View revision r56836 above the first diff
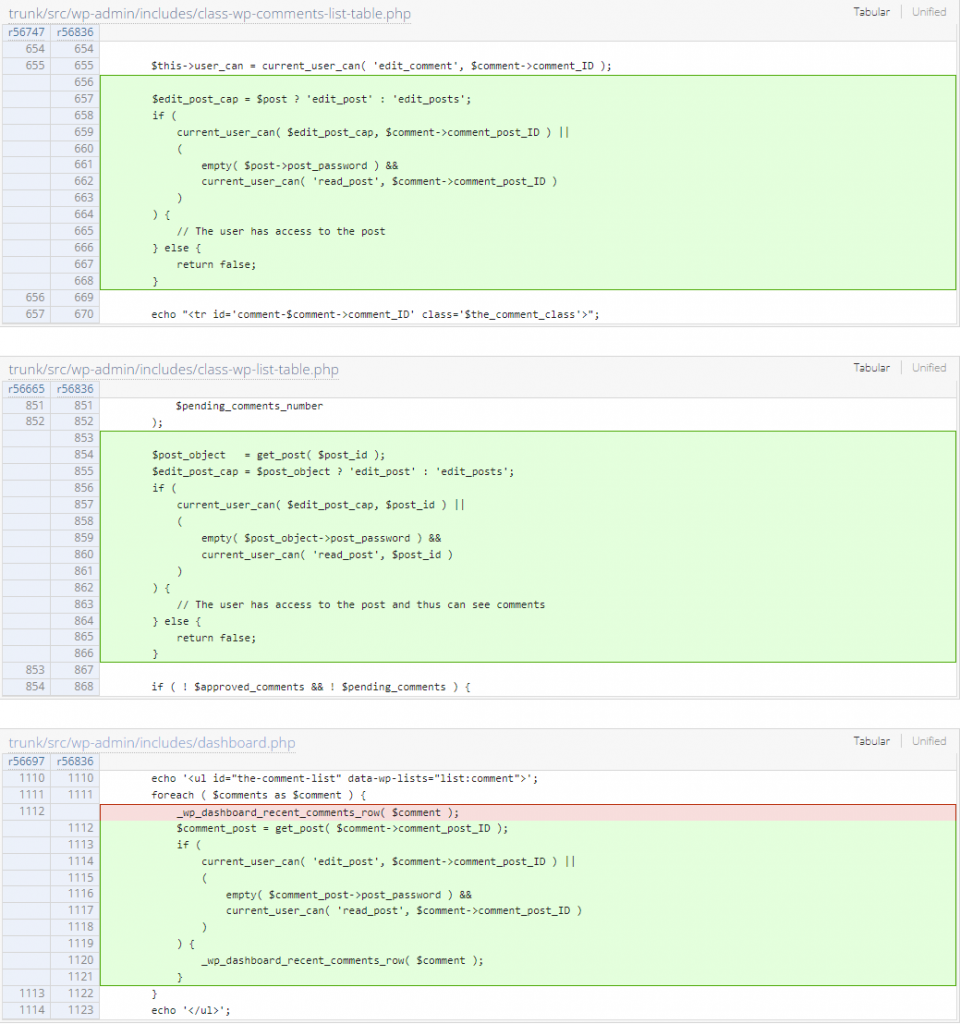The width and height of the screenshot is (960, 1024). coord(75,32)
